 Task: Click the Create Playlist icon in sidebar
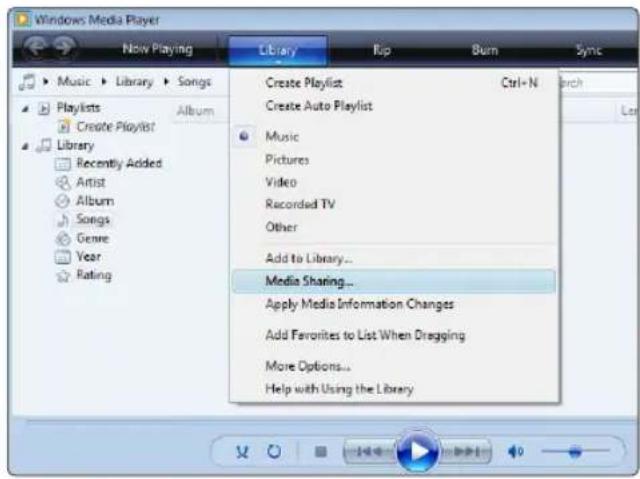pyautogui.click(x=64, y=127)
